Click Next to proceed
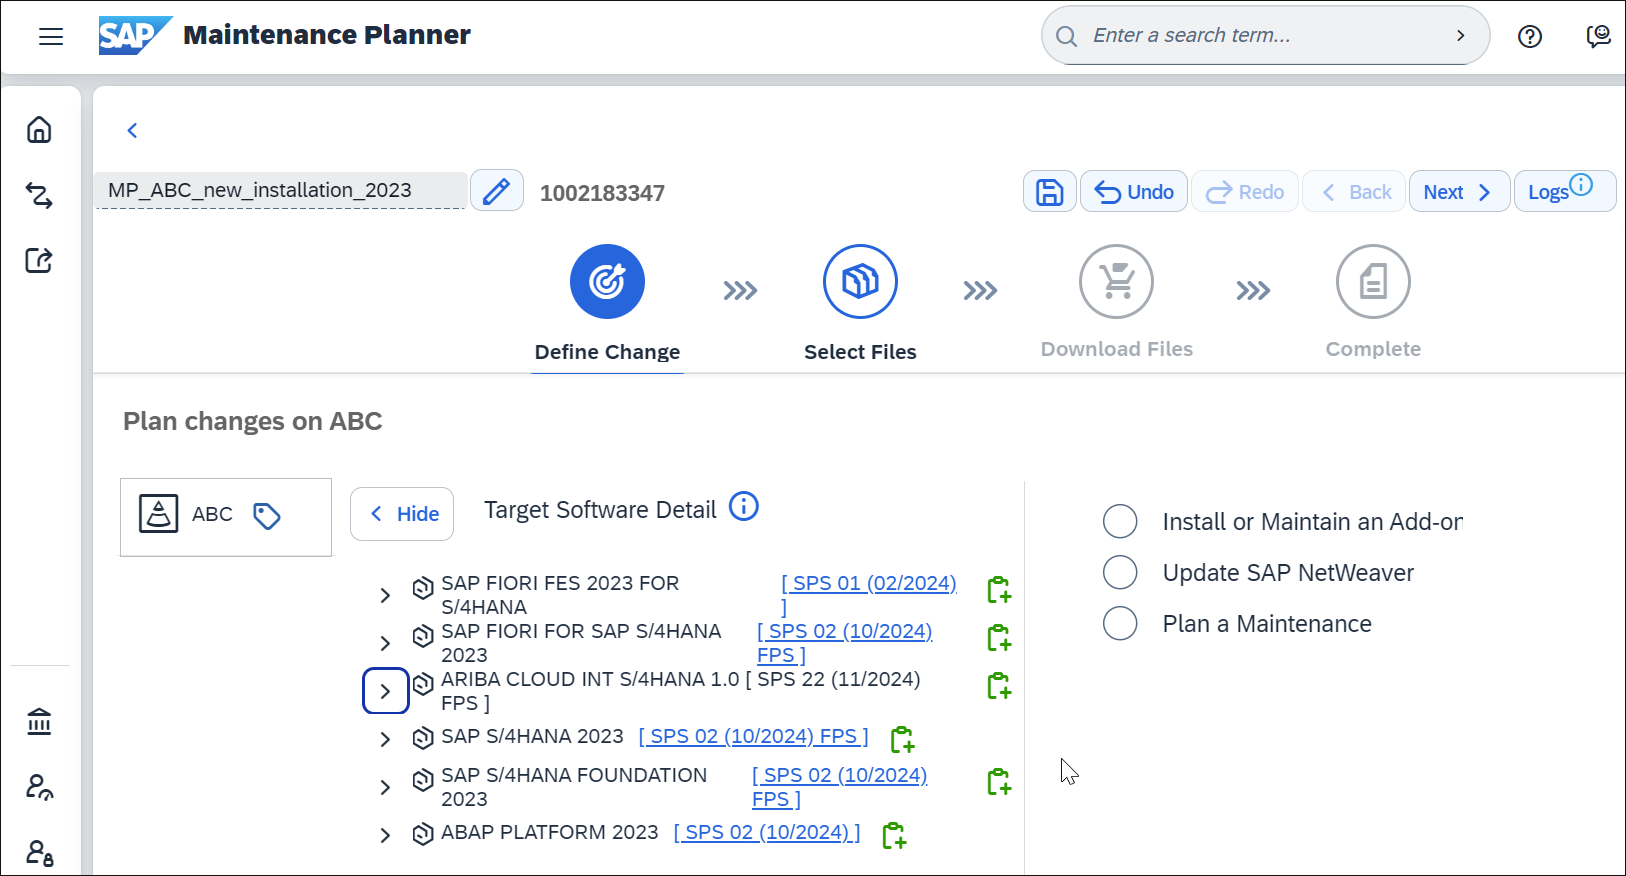1626x876 pixels. point(1459,191)
